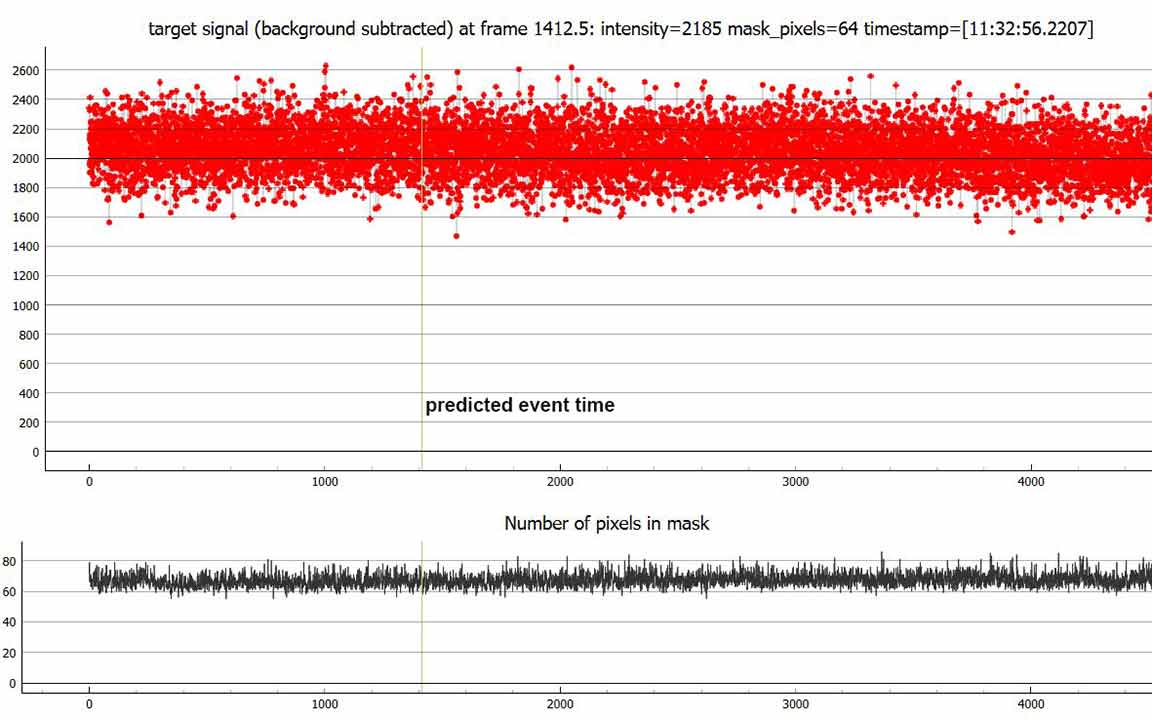1152x720 pixels.
Task: Click the 200 tick label on intensity axis
Action: click(x=29, y=423)
